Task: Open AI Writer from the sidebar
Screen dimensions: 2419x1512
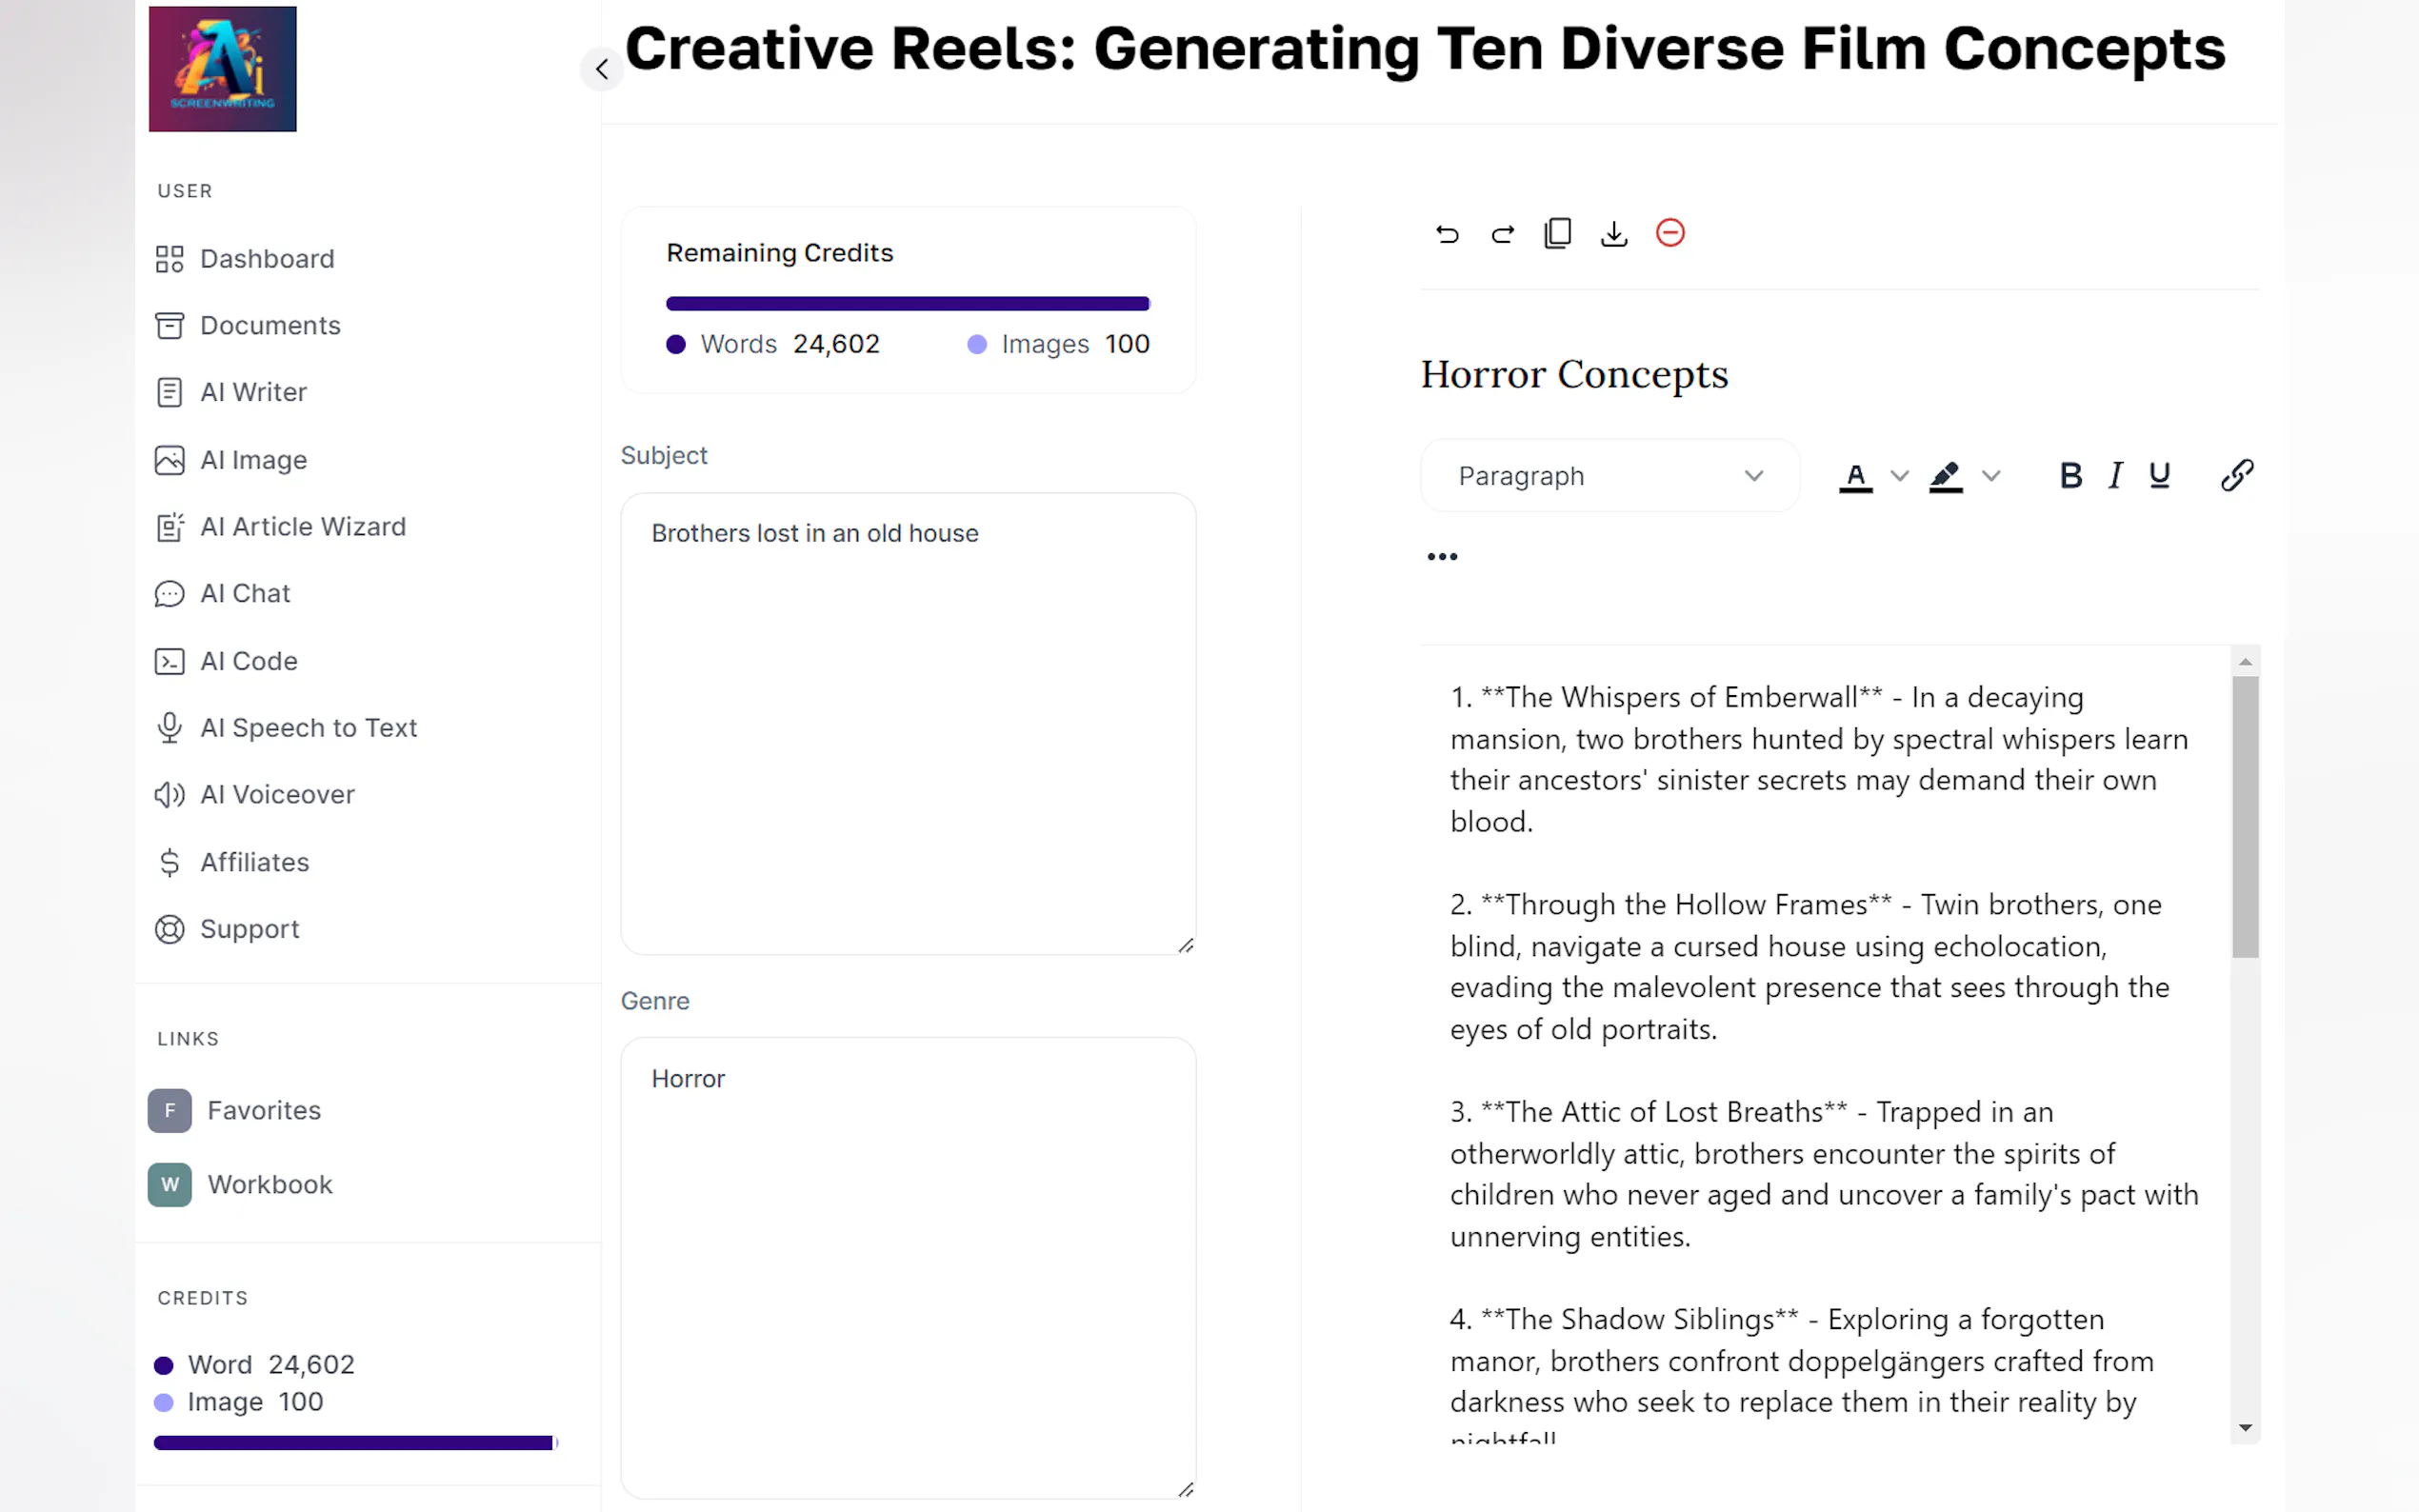Action: tap(254, 392)
